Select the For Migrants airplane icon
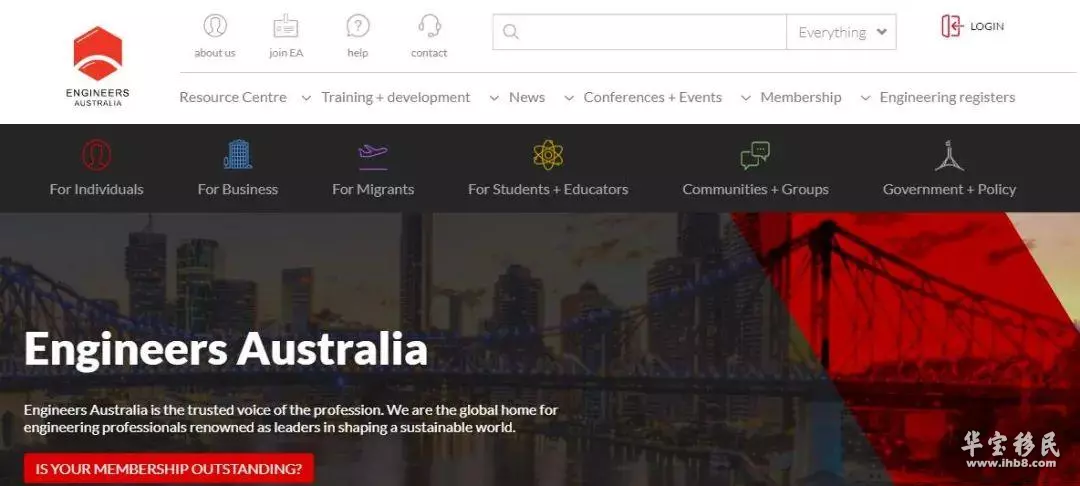The image size is (1080, 486). [x=373, y=155]
